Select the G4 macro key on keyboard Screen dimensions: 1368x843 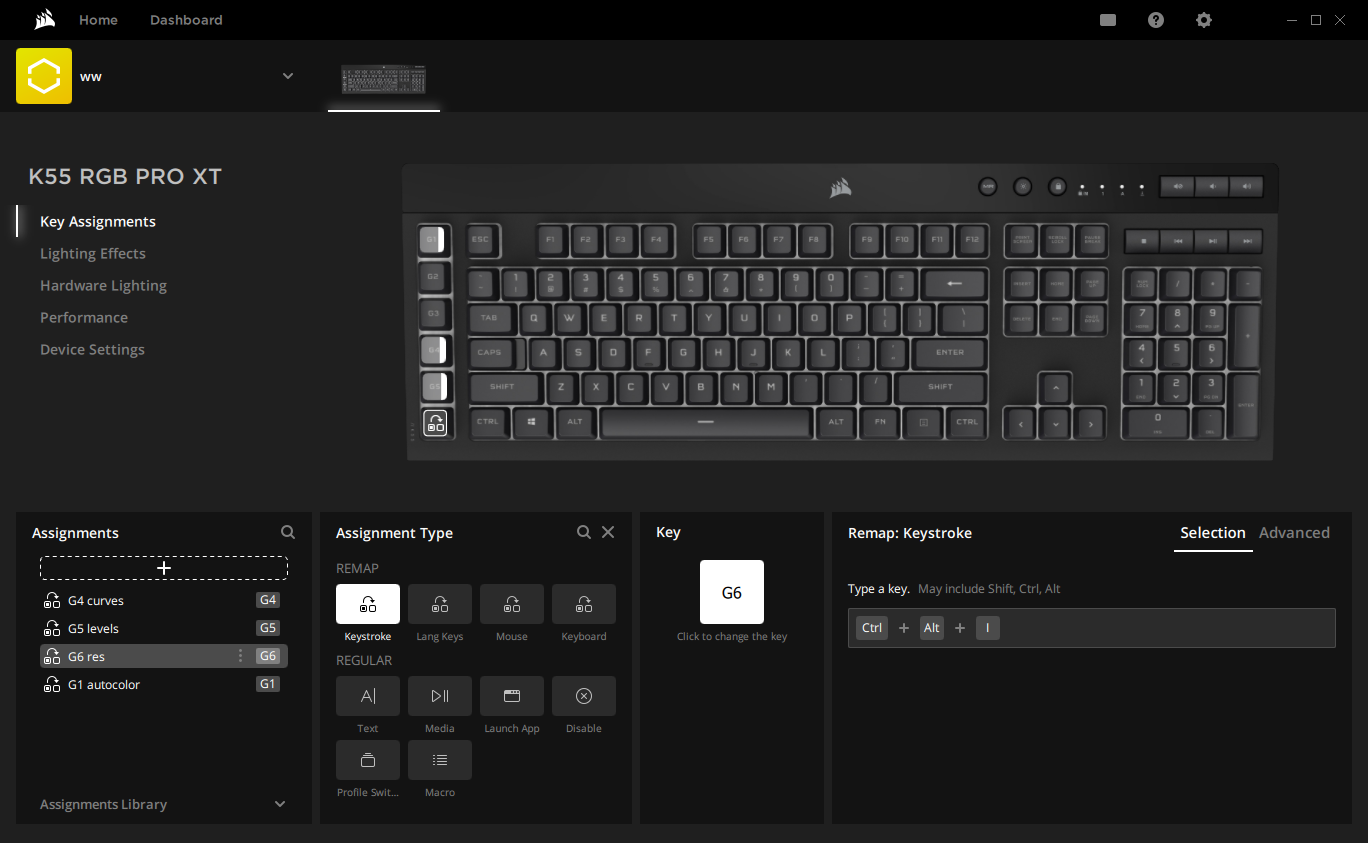[x=433, y=350]
